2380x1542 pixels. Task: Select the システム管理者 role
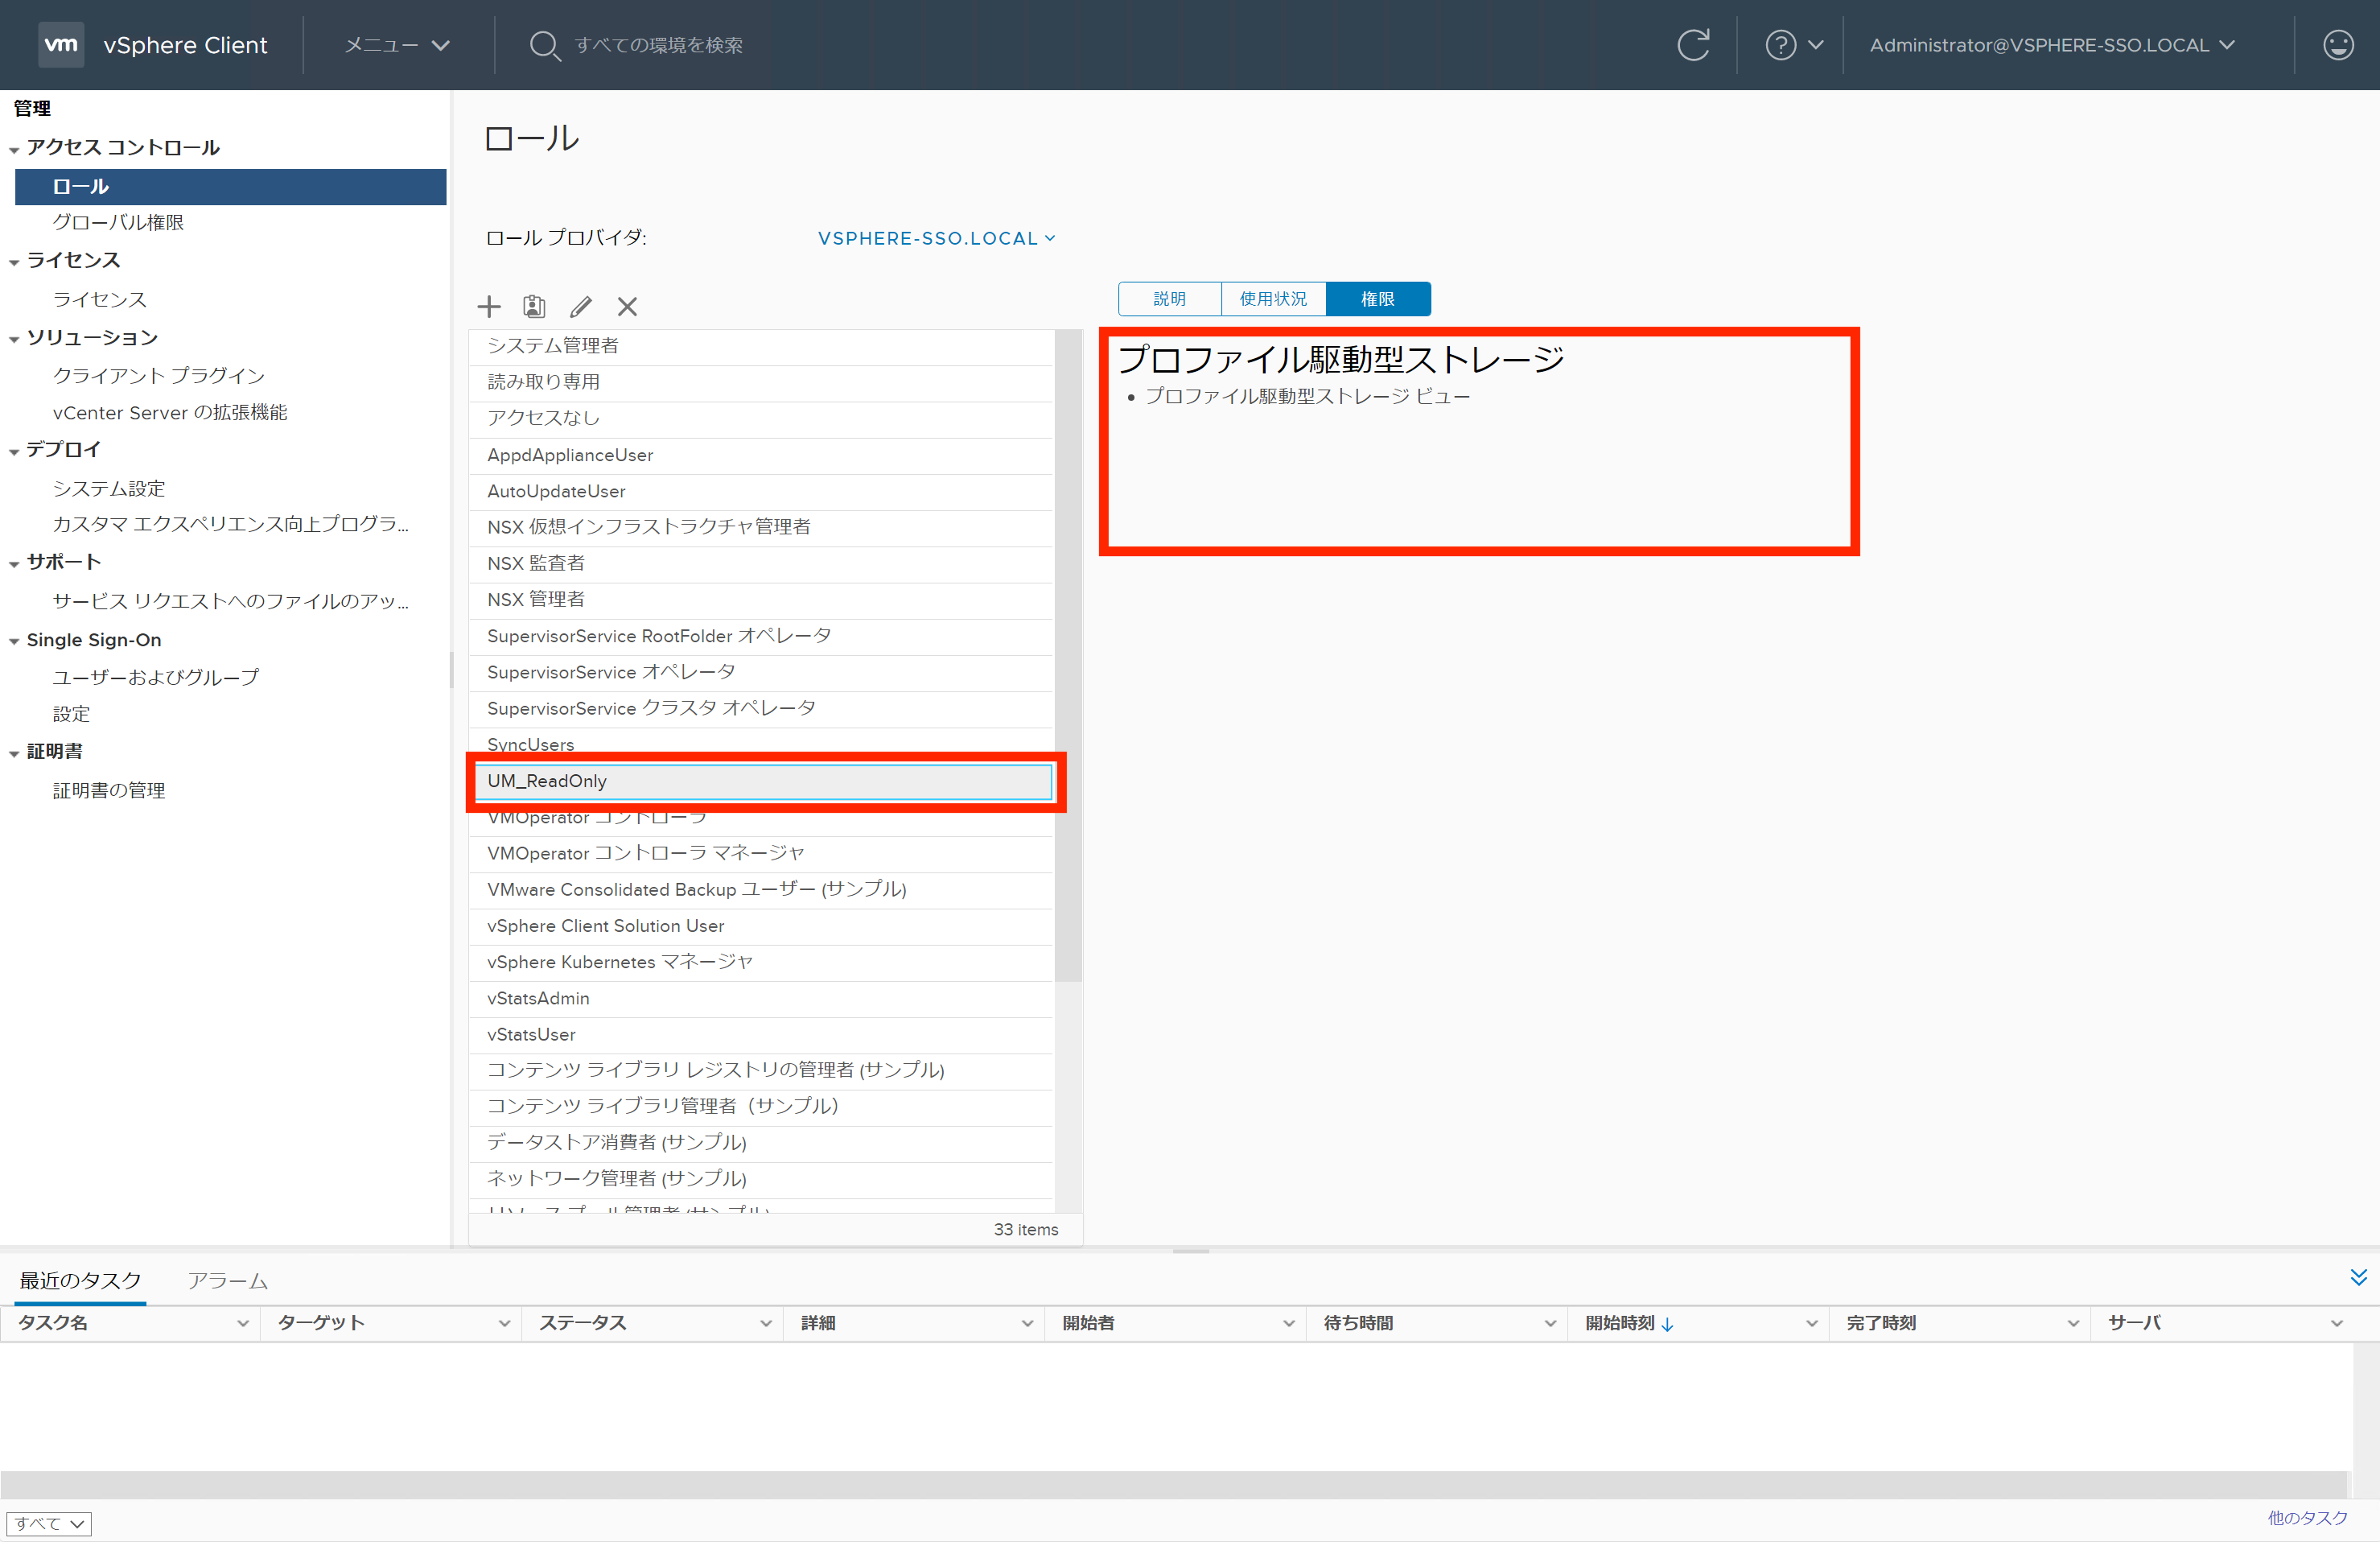coord(761,346)
